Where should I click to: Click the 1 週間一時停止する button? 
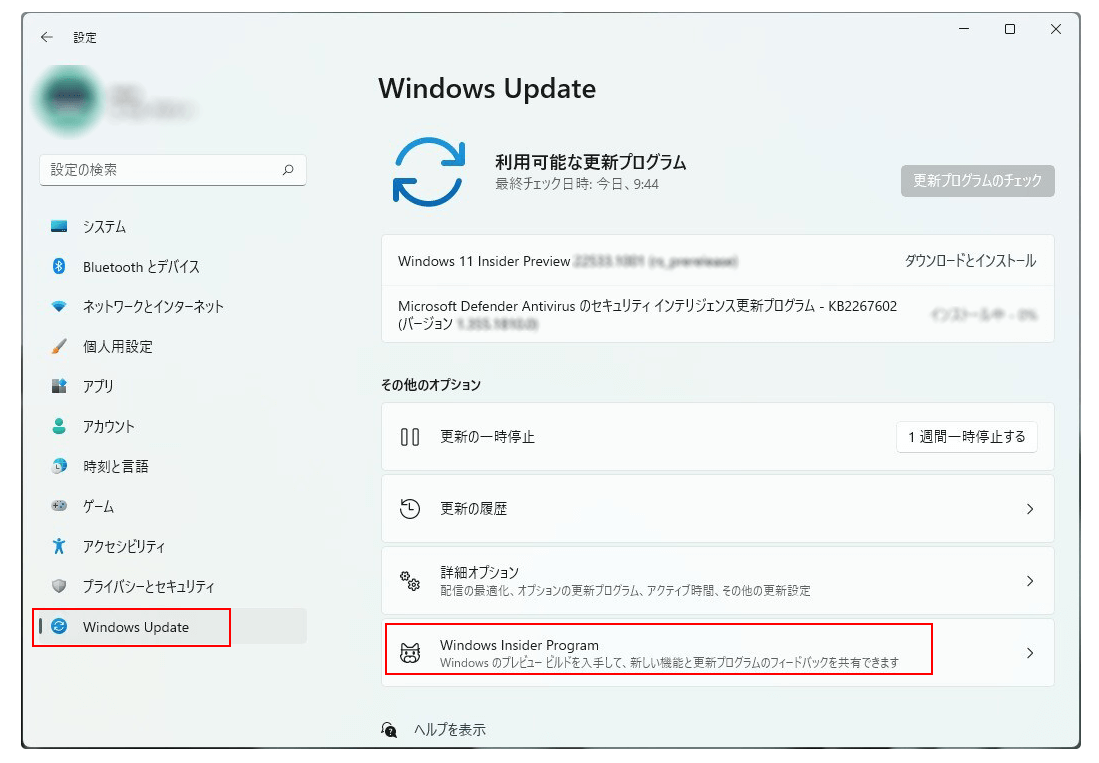point(967,437)
